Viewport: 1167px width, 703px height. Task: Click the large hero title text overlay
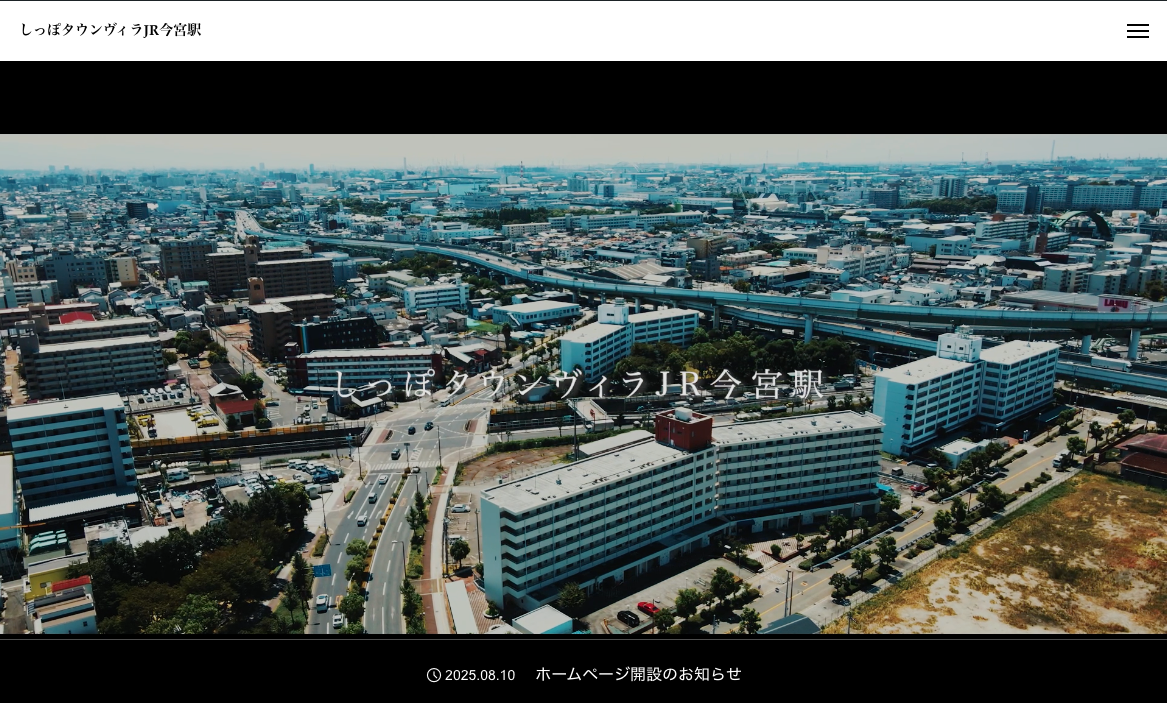580,384
